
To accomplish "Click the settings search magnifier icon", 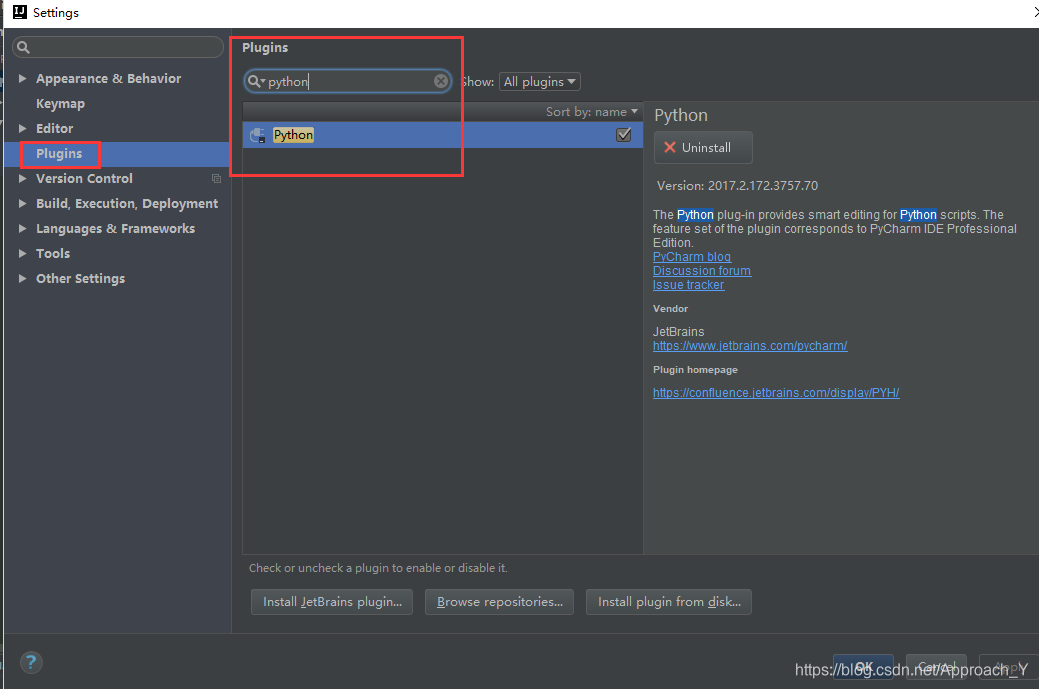I will pos(23,47).
